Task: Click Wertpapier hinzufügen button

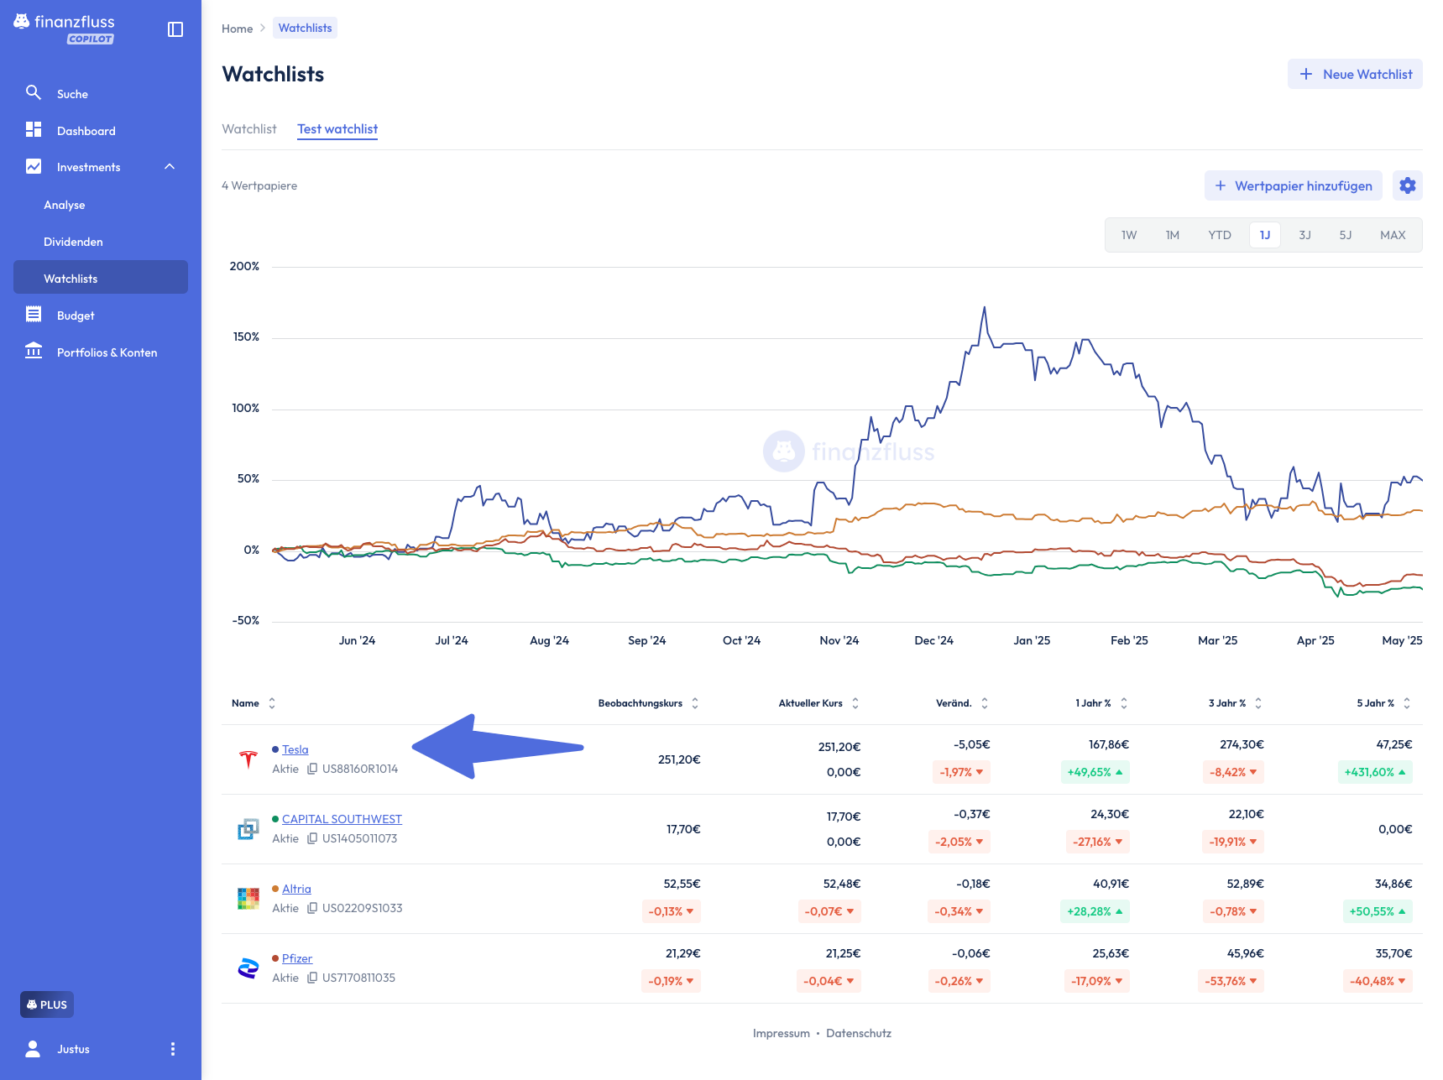Action: [x=1294, y=186]
